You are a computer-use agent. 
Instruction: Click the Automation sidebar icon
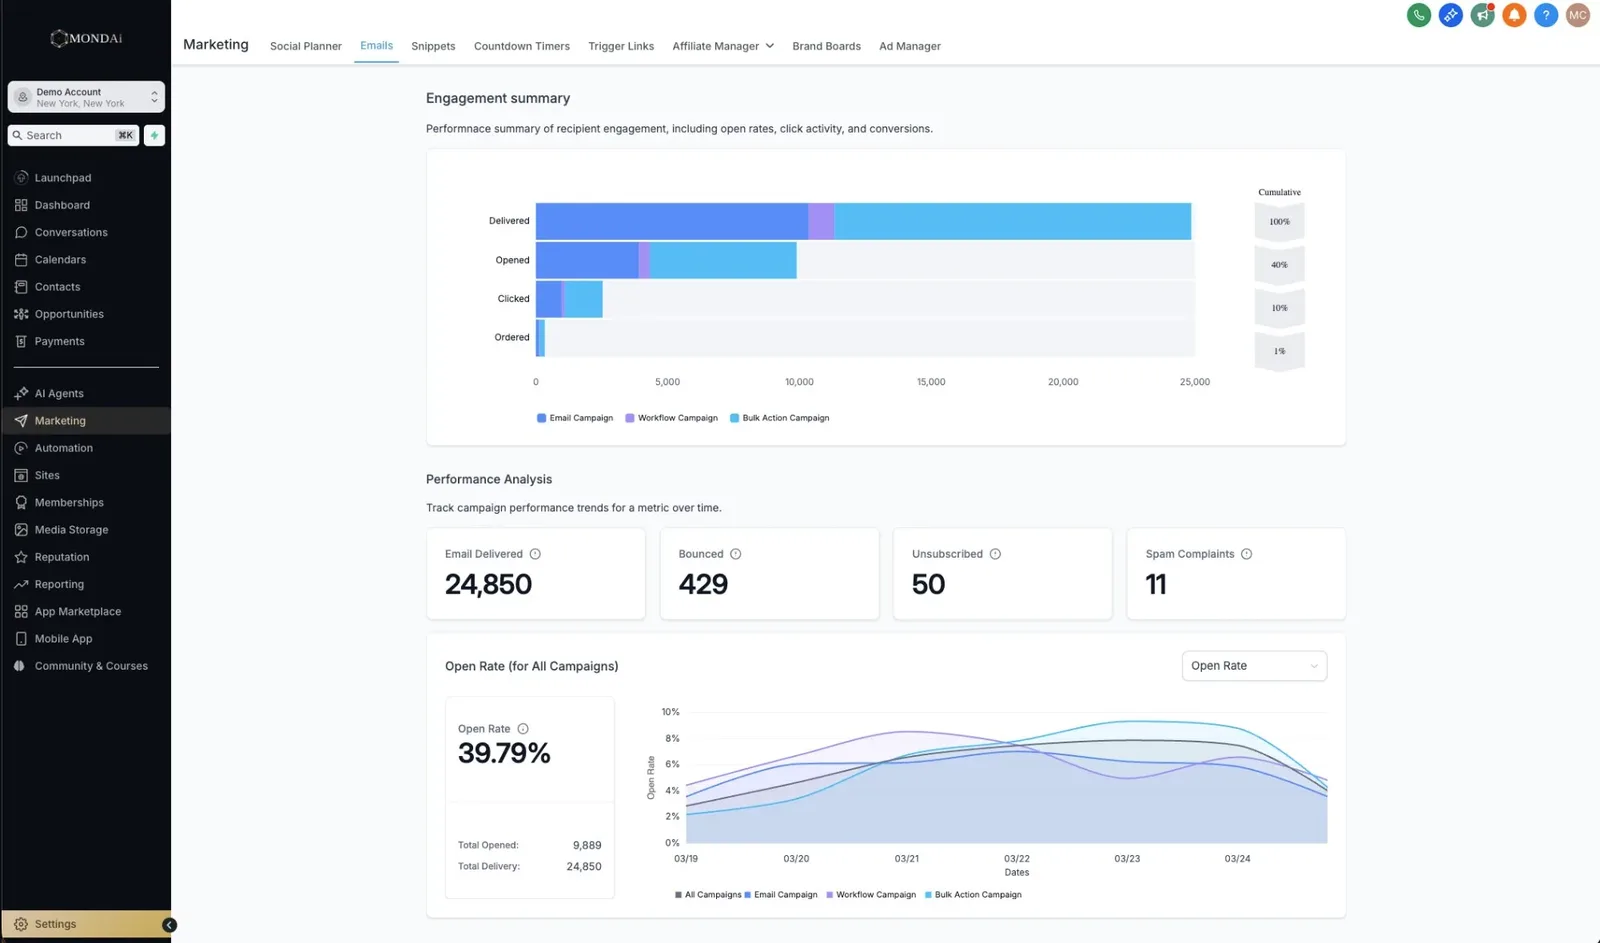coord(21,448)
